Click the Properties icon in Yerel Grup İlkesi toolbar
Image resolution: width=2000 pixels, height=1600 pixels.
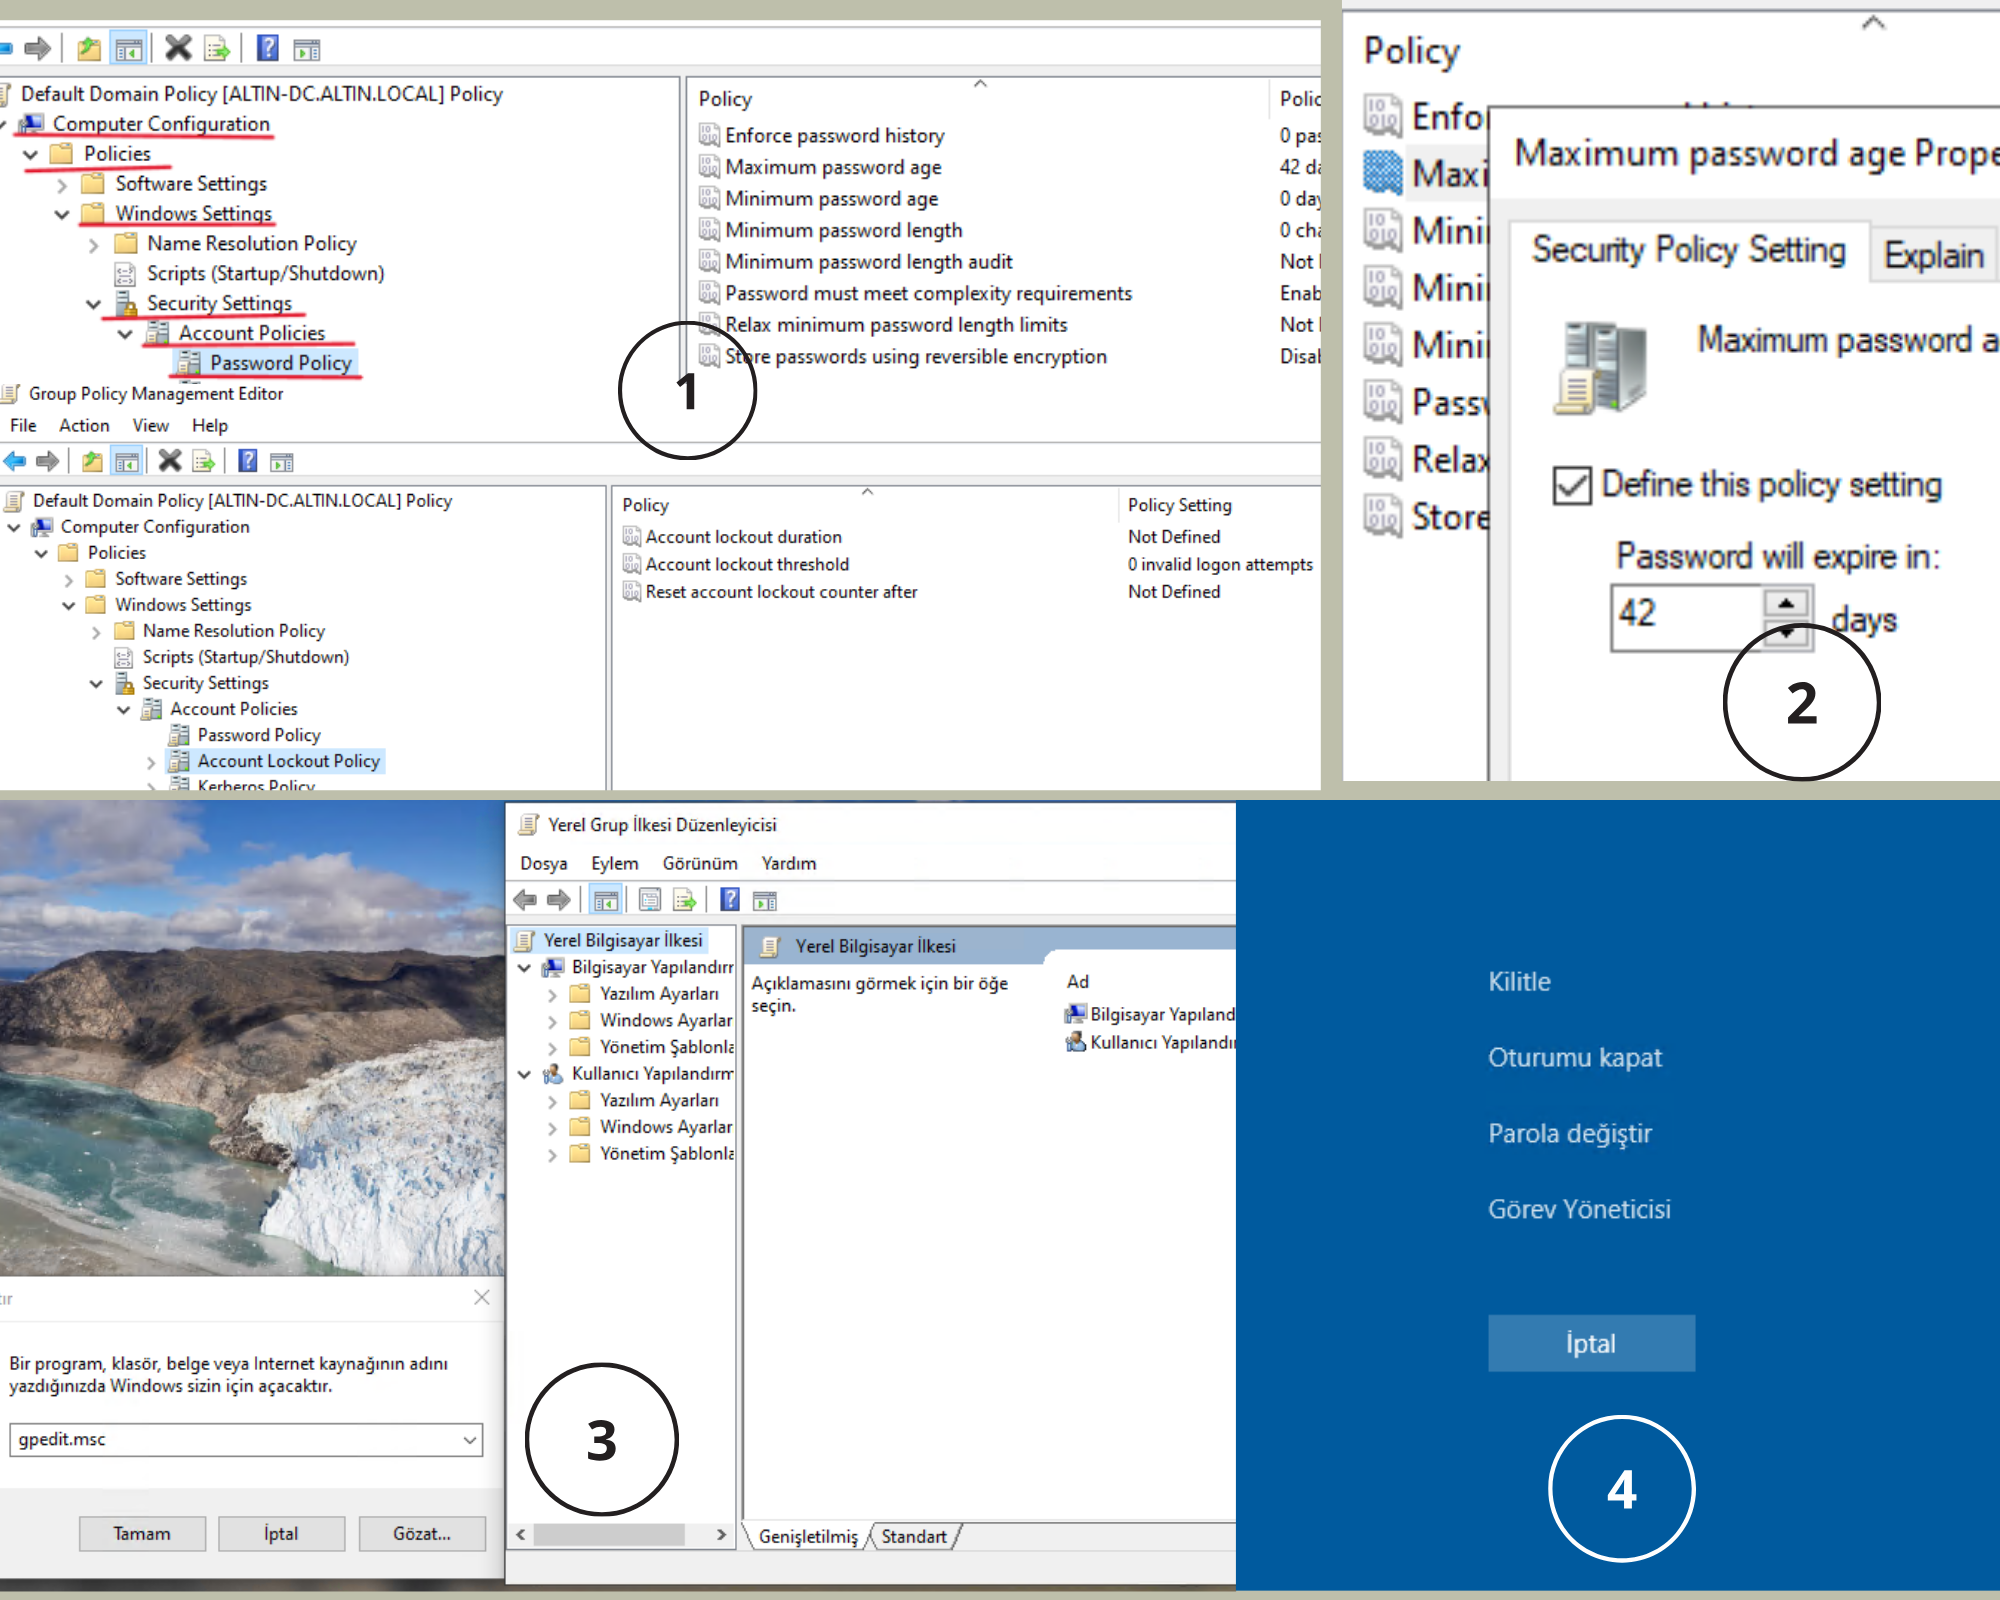tap(650, 900)
